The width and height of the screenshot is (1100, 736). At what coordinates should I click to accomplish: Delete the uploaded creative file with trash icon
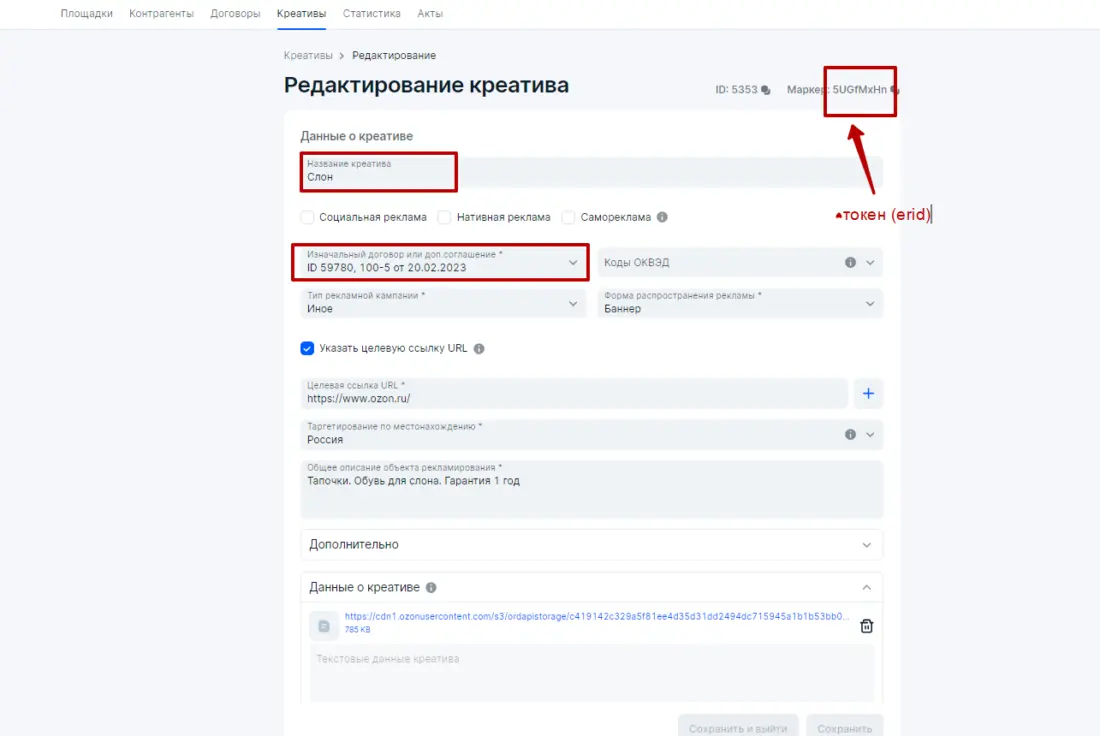pos(866,626)
